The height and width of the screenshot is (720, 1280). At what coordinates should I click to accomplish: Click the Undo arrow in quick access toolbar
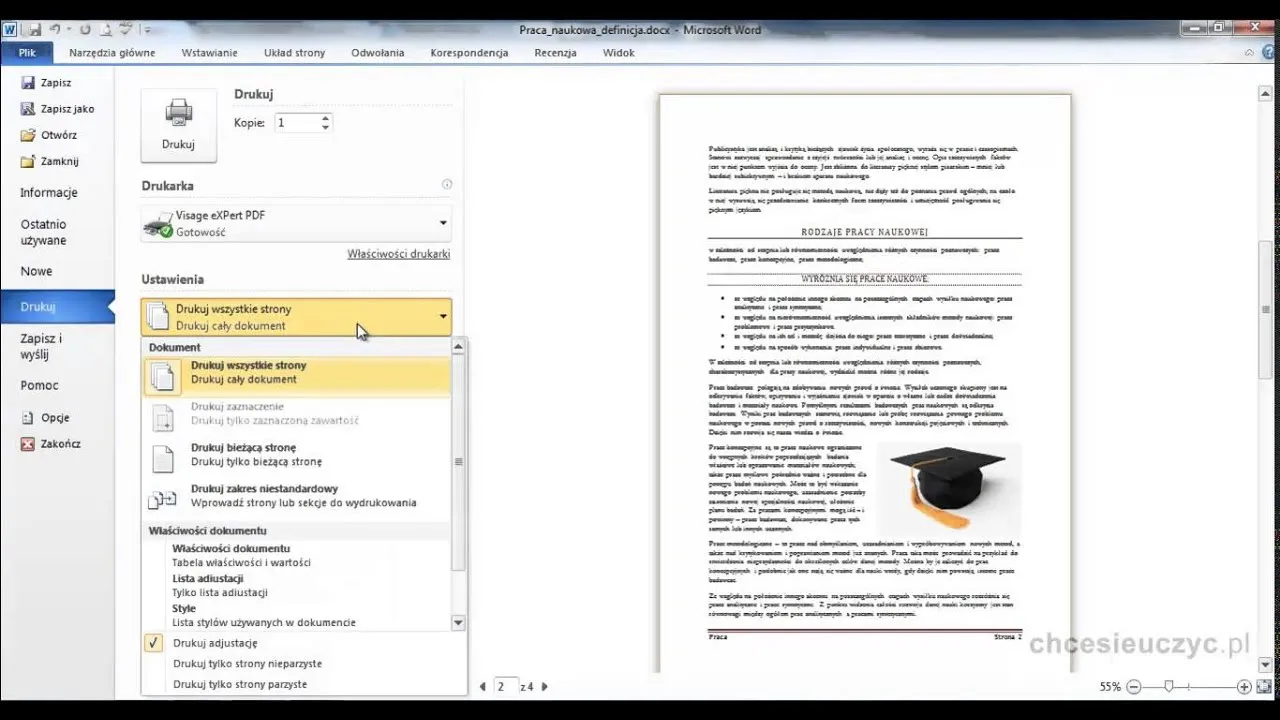[x=54, y=30]
